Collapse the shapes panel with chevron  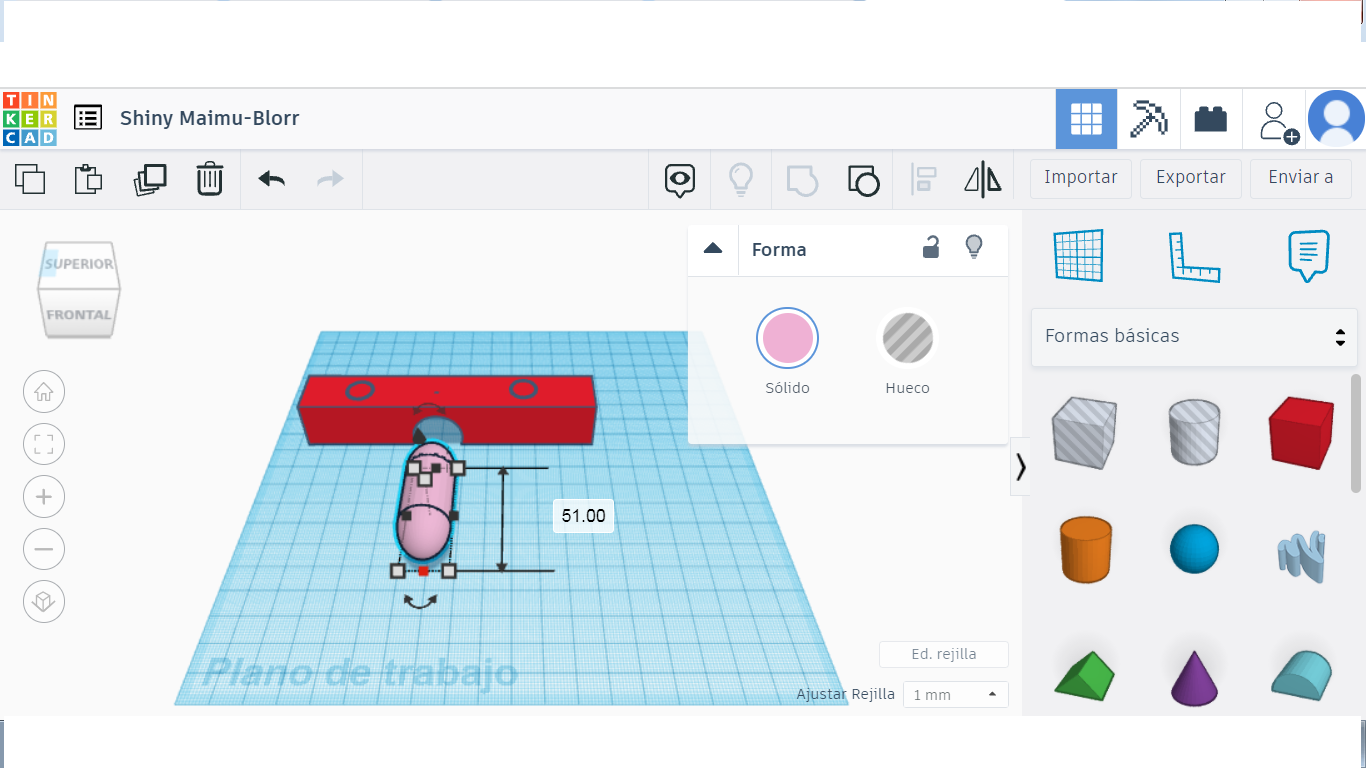click(x=1020, y=467)
